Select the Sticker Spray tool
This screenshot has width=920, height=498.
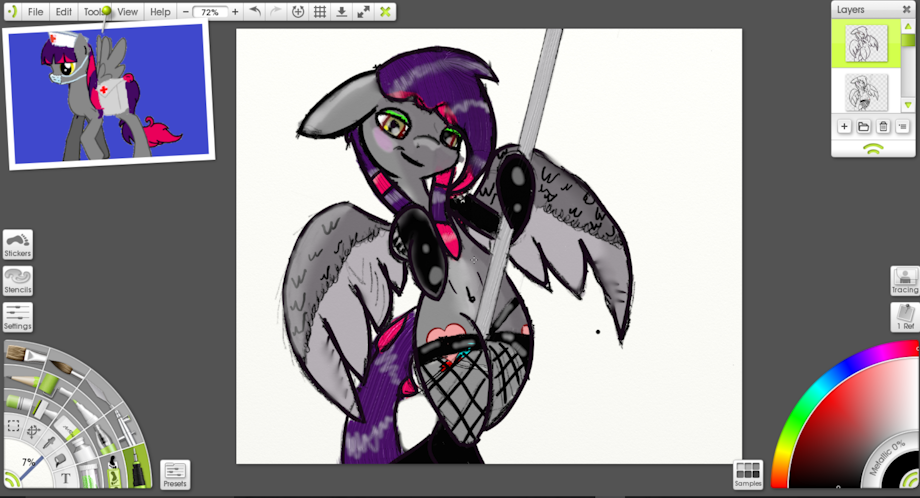(x=114, y=473)
